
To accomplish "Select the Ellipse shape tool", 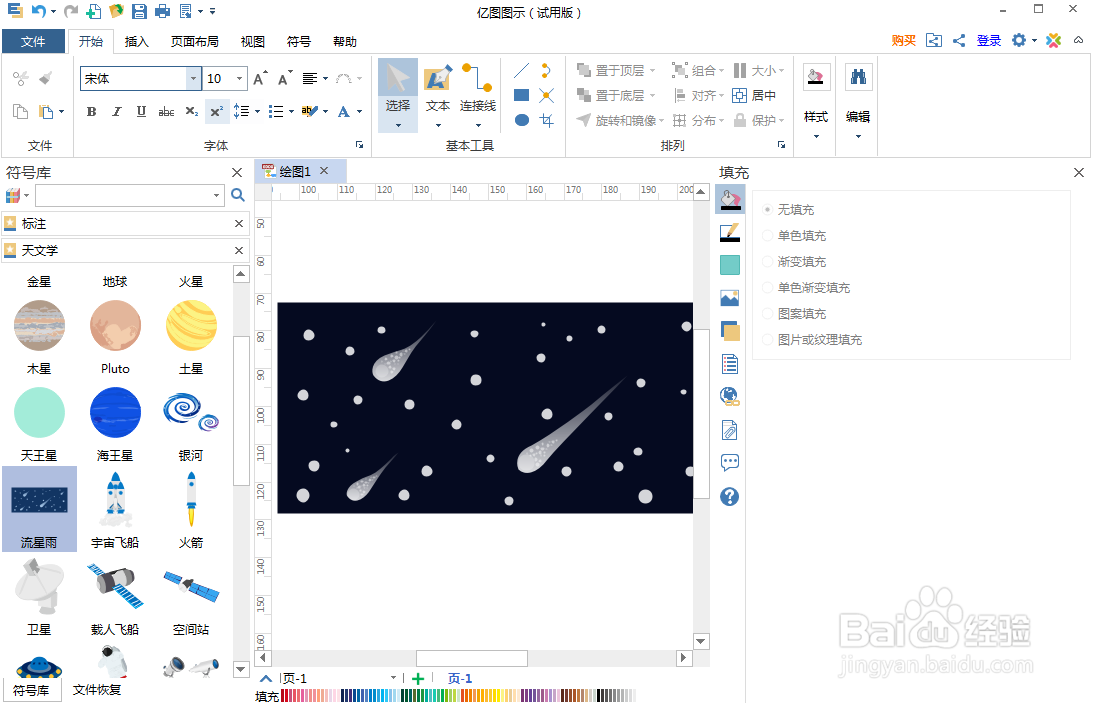I will (x=521, y=120).
